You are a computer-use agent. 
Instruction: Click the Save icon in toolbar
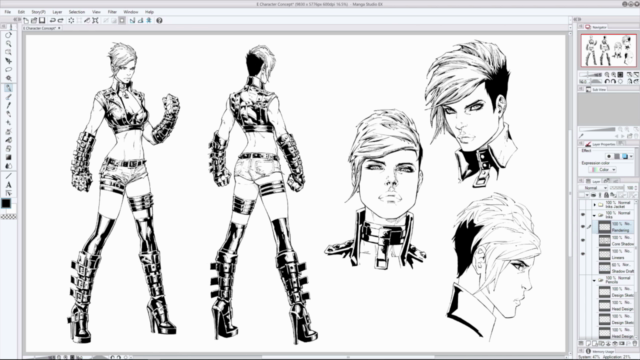(x=42, y=20)
